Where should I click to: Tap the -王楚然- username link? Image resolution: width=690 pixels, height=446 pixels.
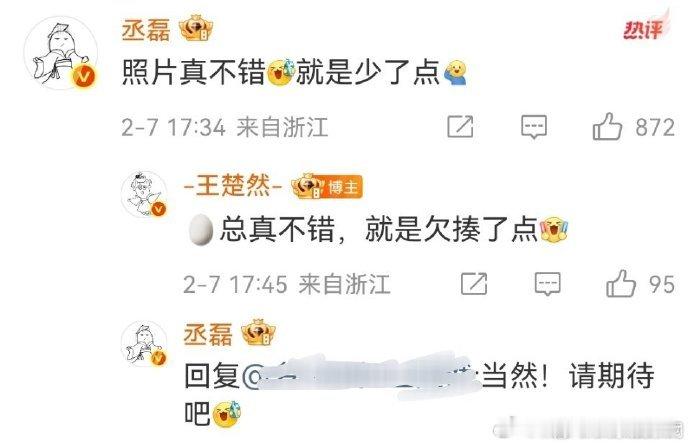point(233,185)
